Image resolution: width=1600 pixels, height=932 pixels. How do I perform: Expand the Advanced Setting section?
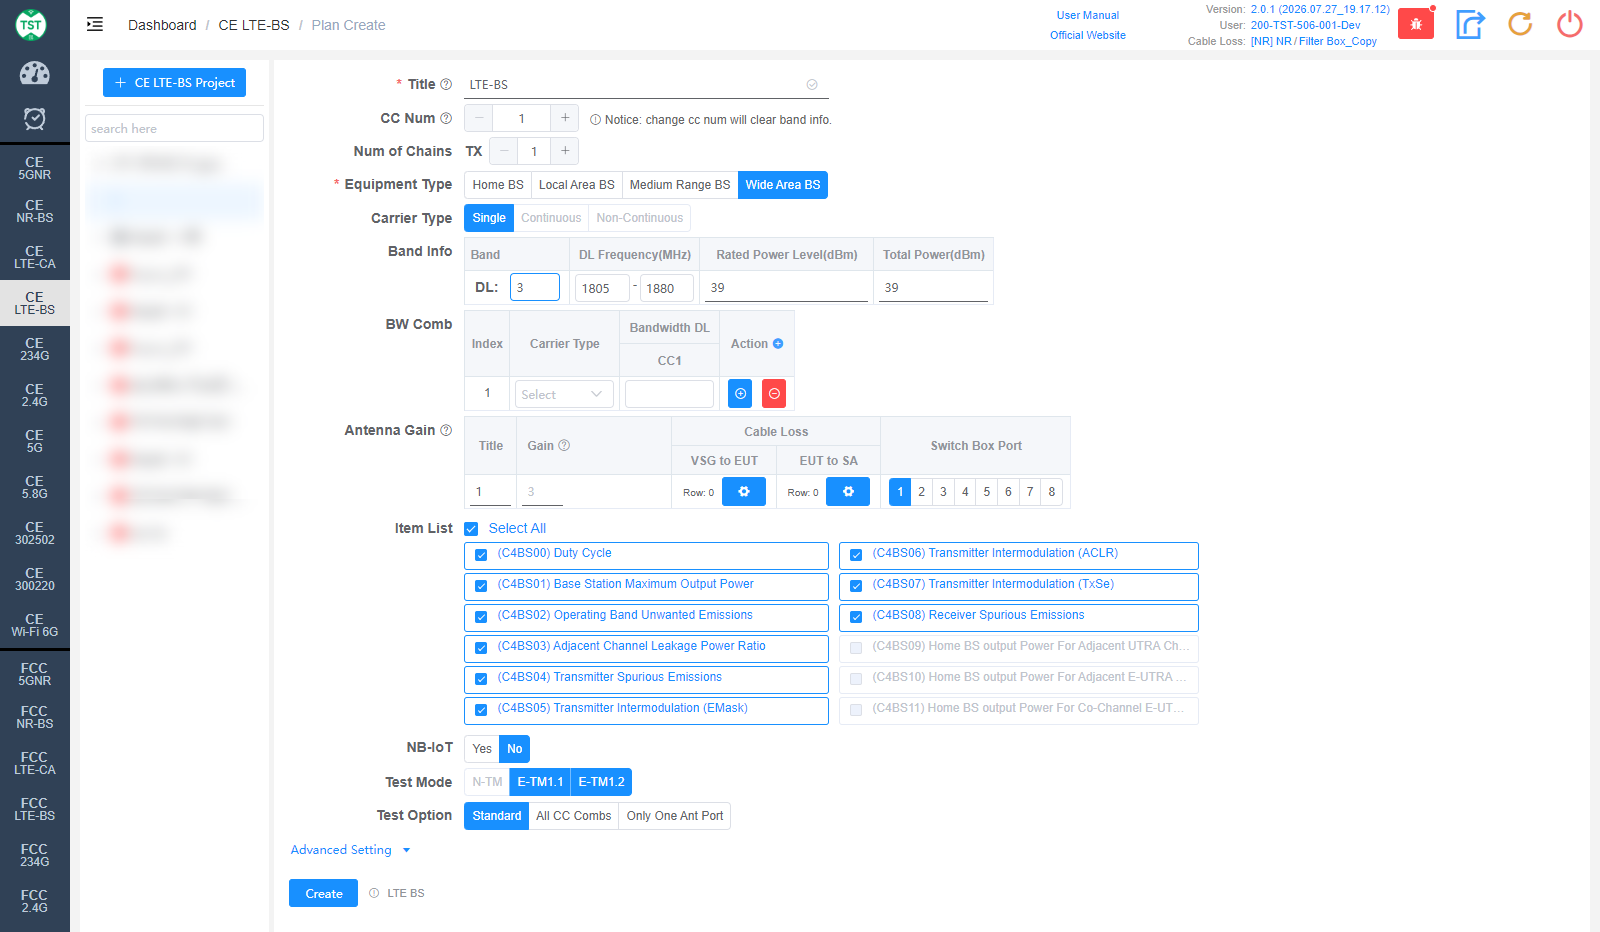pyautogui.click(x=350, y=850)
